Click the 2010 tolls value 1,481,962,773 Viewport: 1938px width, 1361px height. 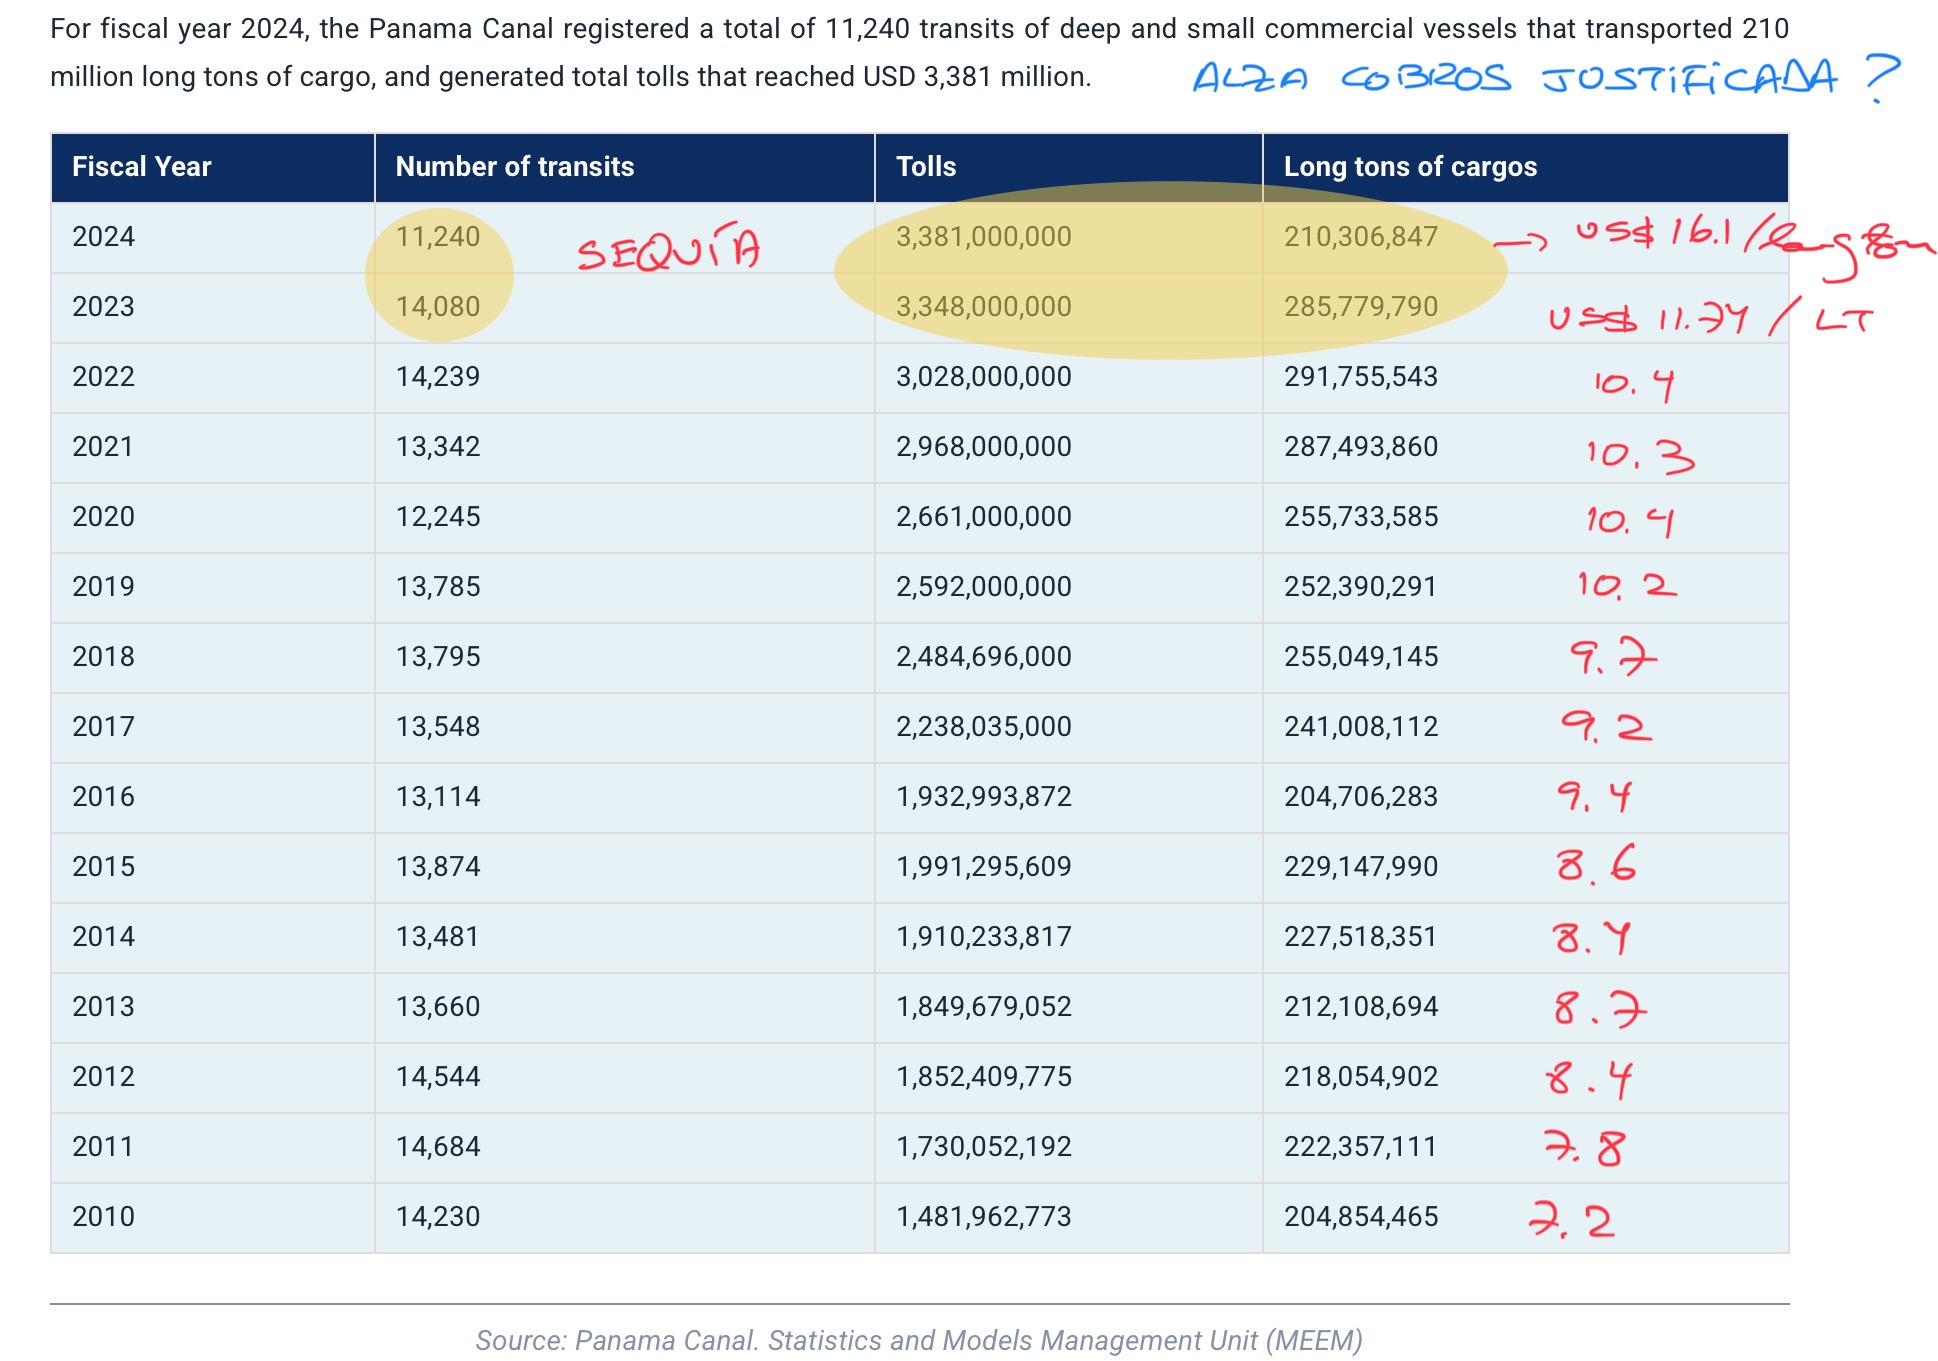983,1217
